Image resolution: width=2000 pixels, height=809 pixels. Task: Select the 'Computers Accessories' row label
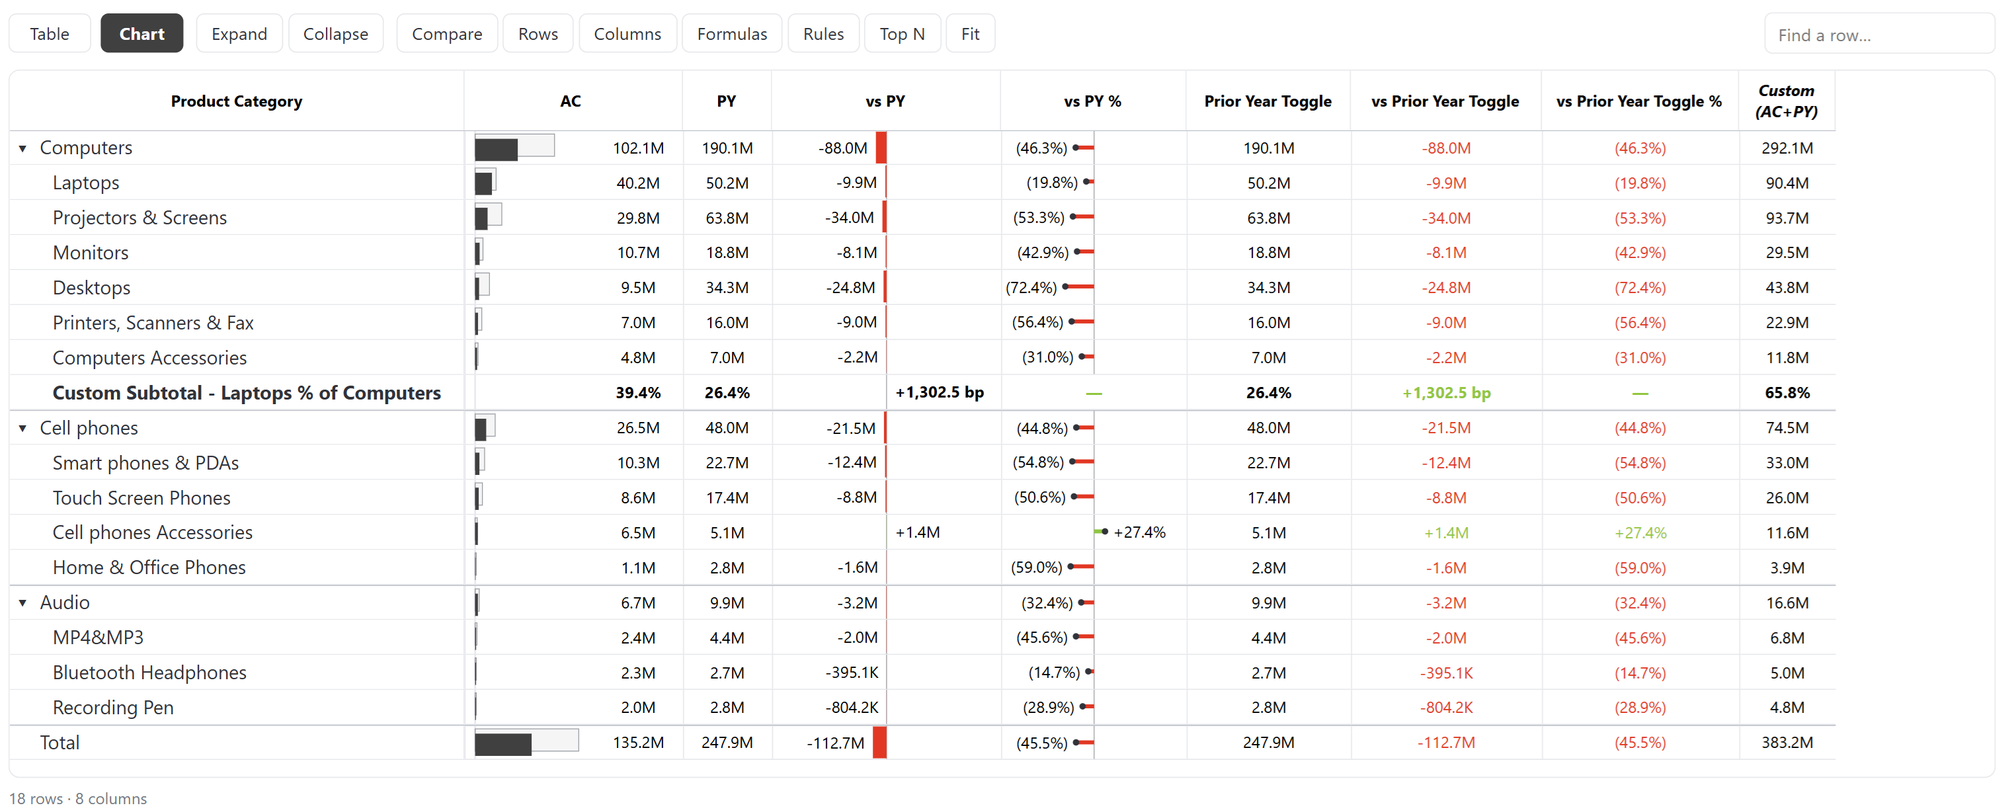click(150, 358)
